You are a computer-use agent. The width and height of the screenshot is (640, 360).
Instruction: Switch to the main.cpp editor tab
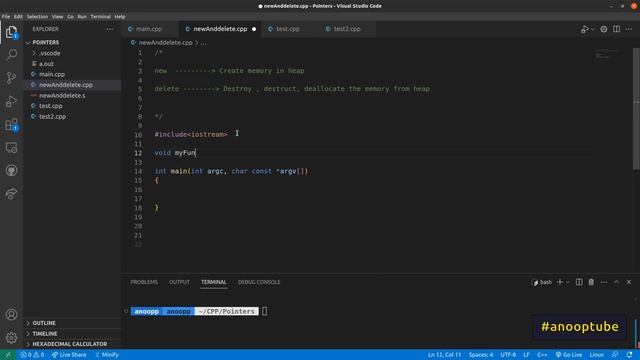(150, 29)
